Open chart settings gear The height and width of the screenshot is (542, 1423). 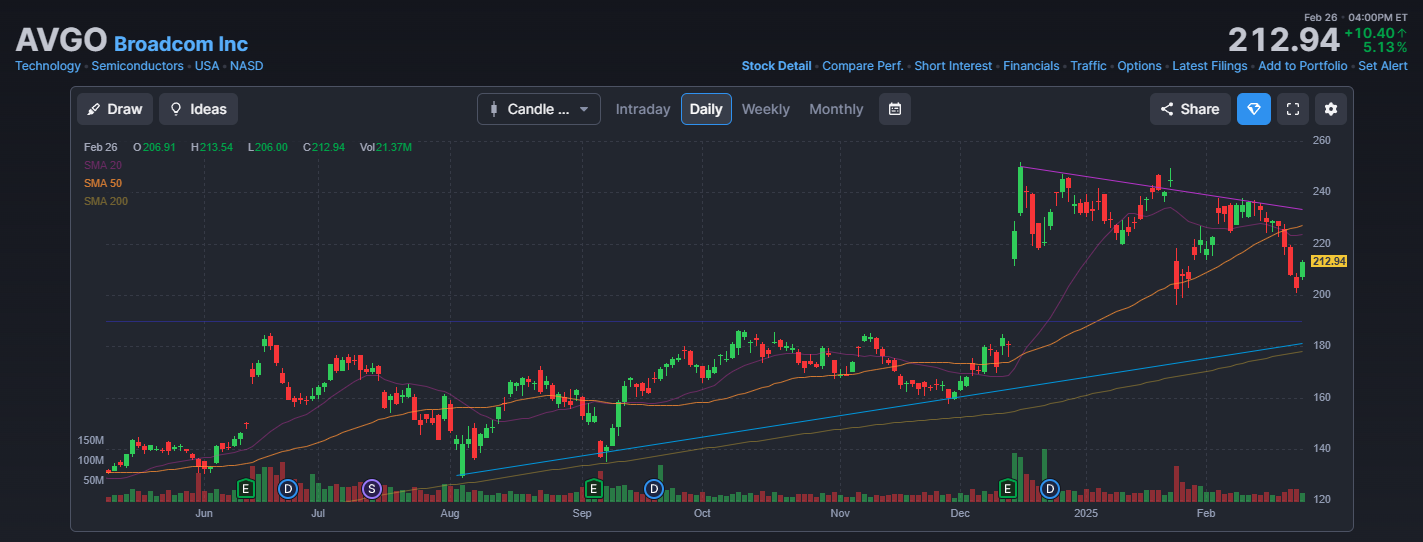coord(1331,109)
